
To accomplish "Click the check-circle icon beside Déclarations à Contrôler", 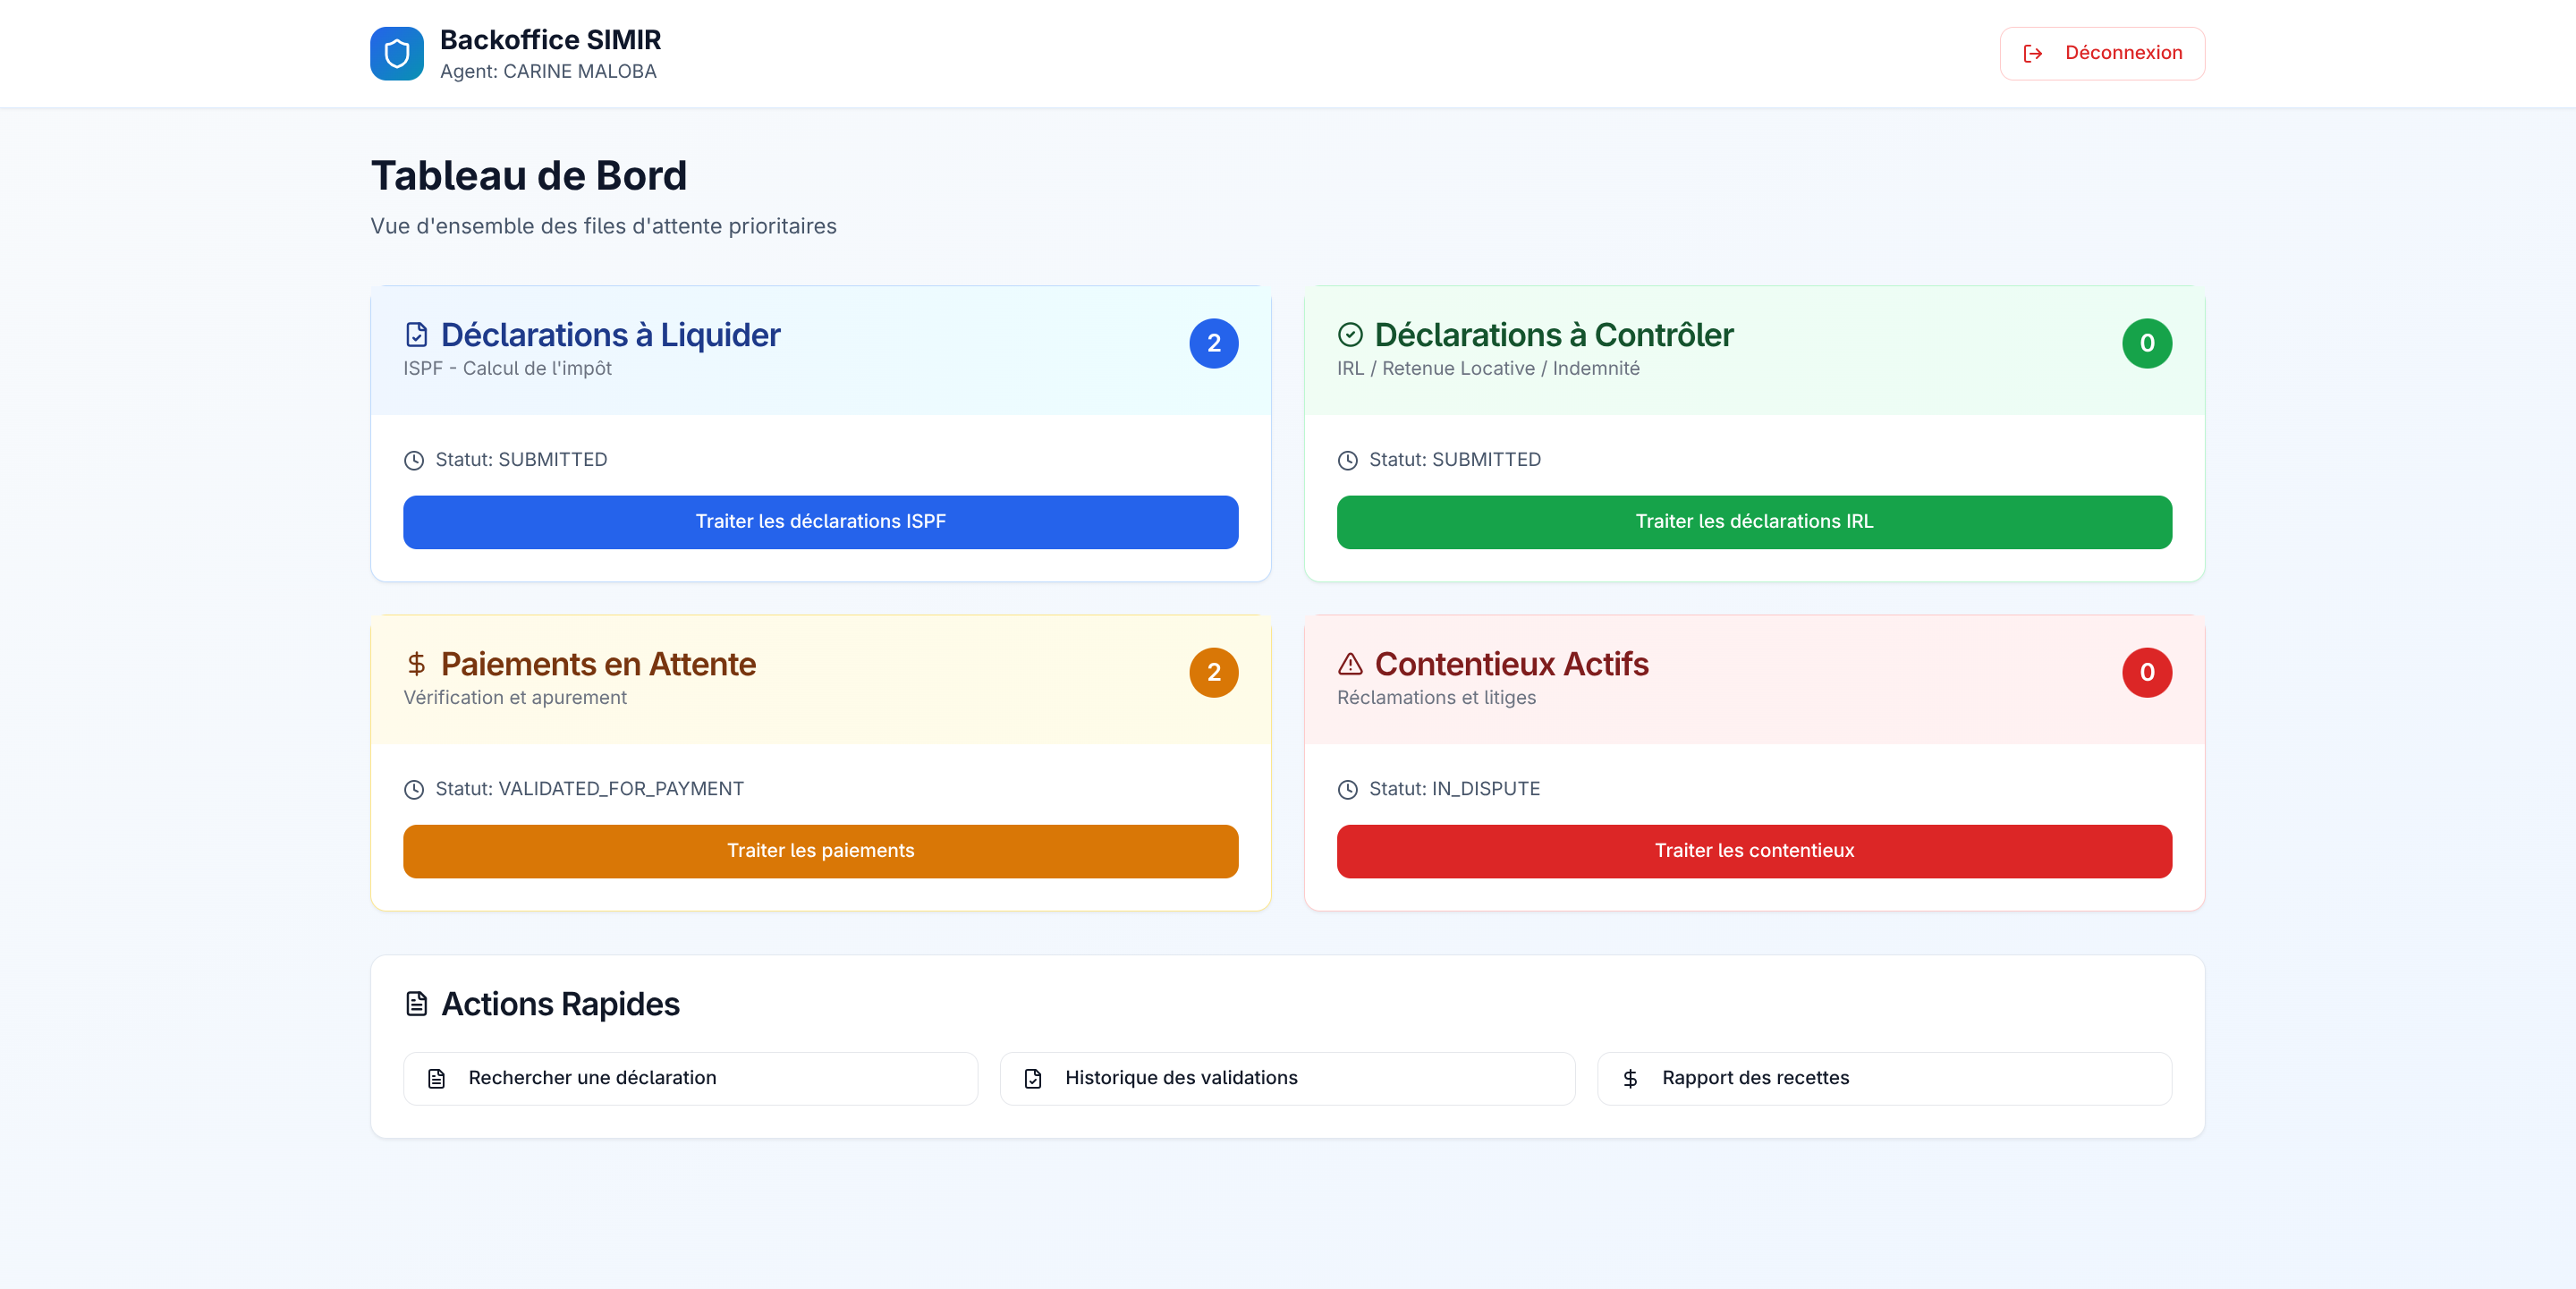I will coord(1350,334).
